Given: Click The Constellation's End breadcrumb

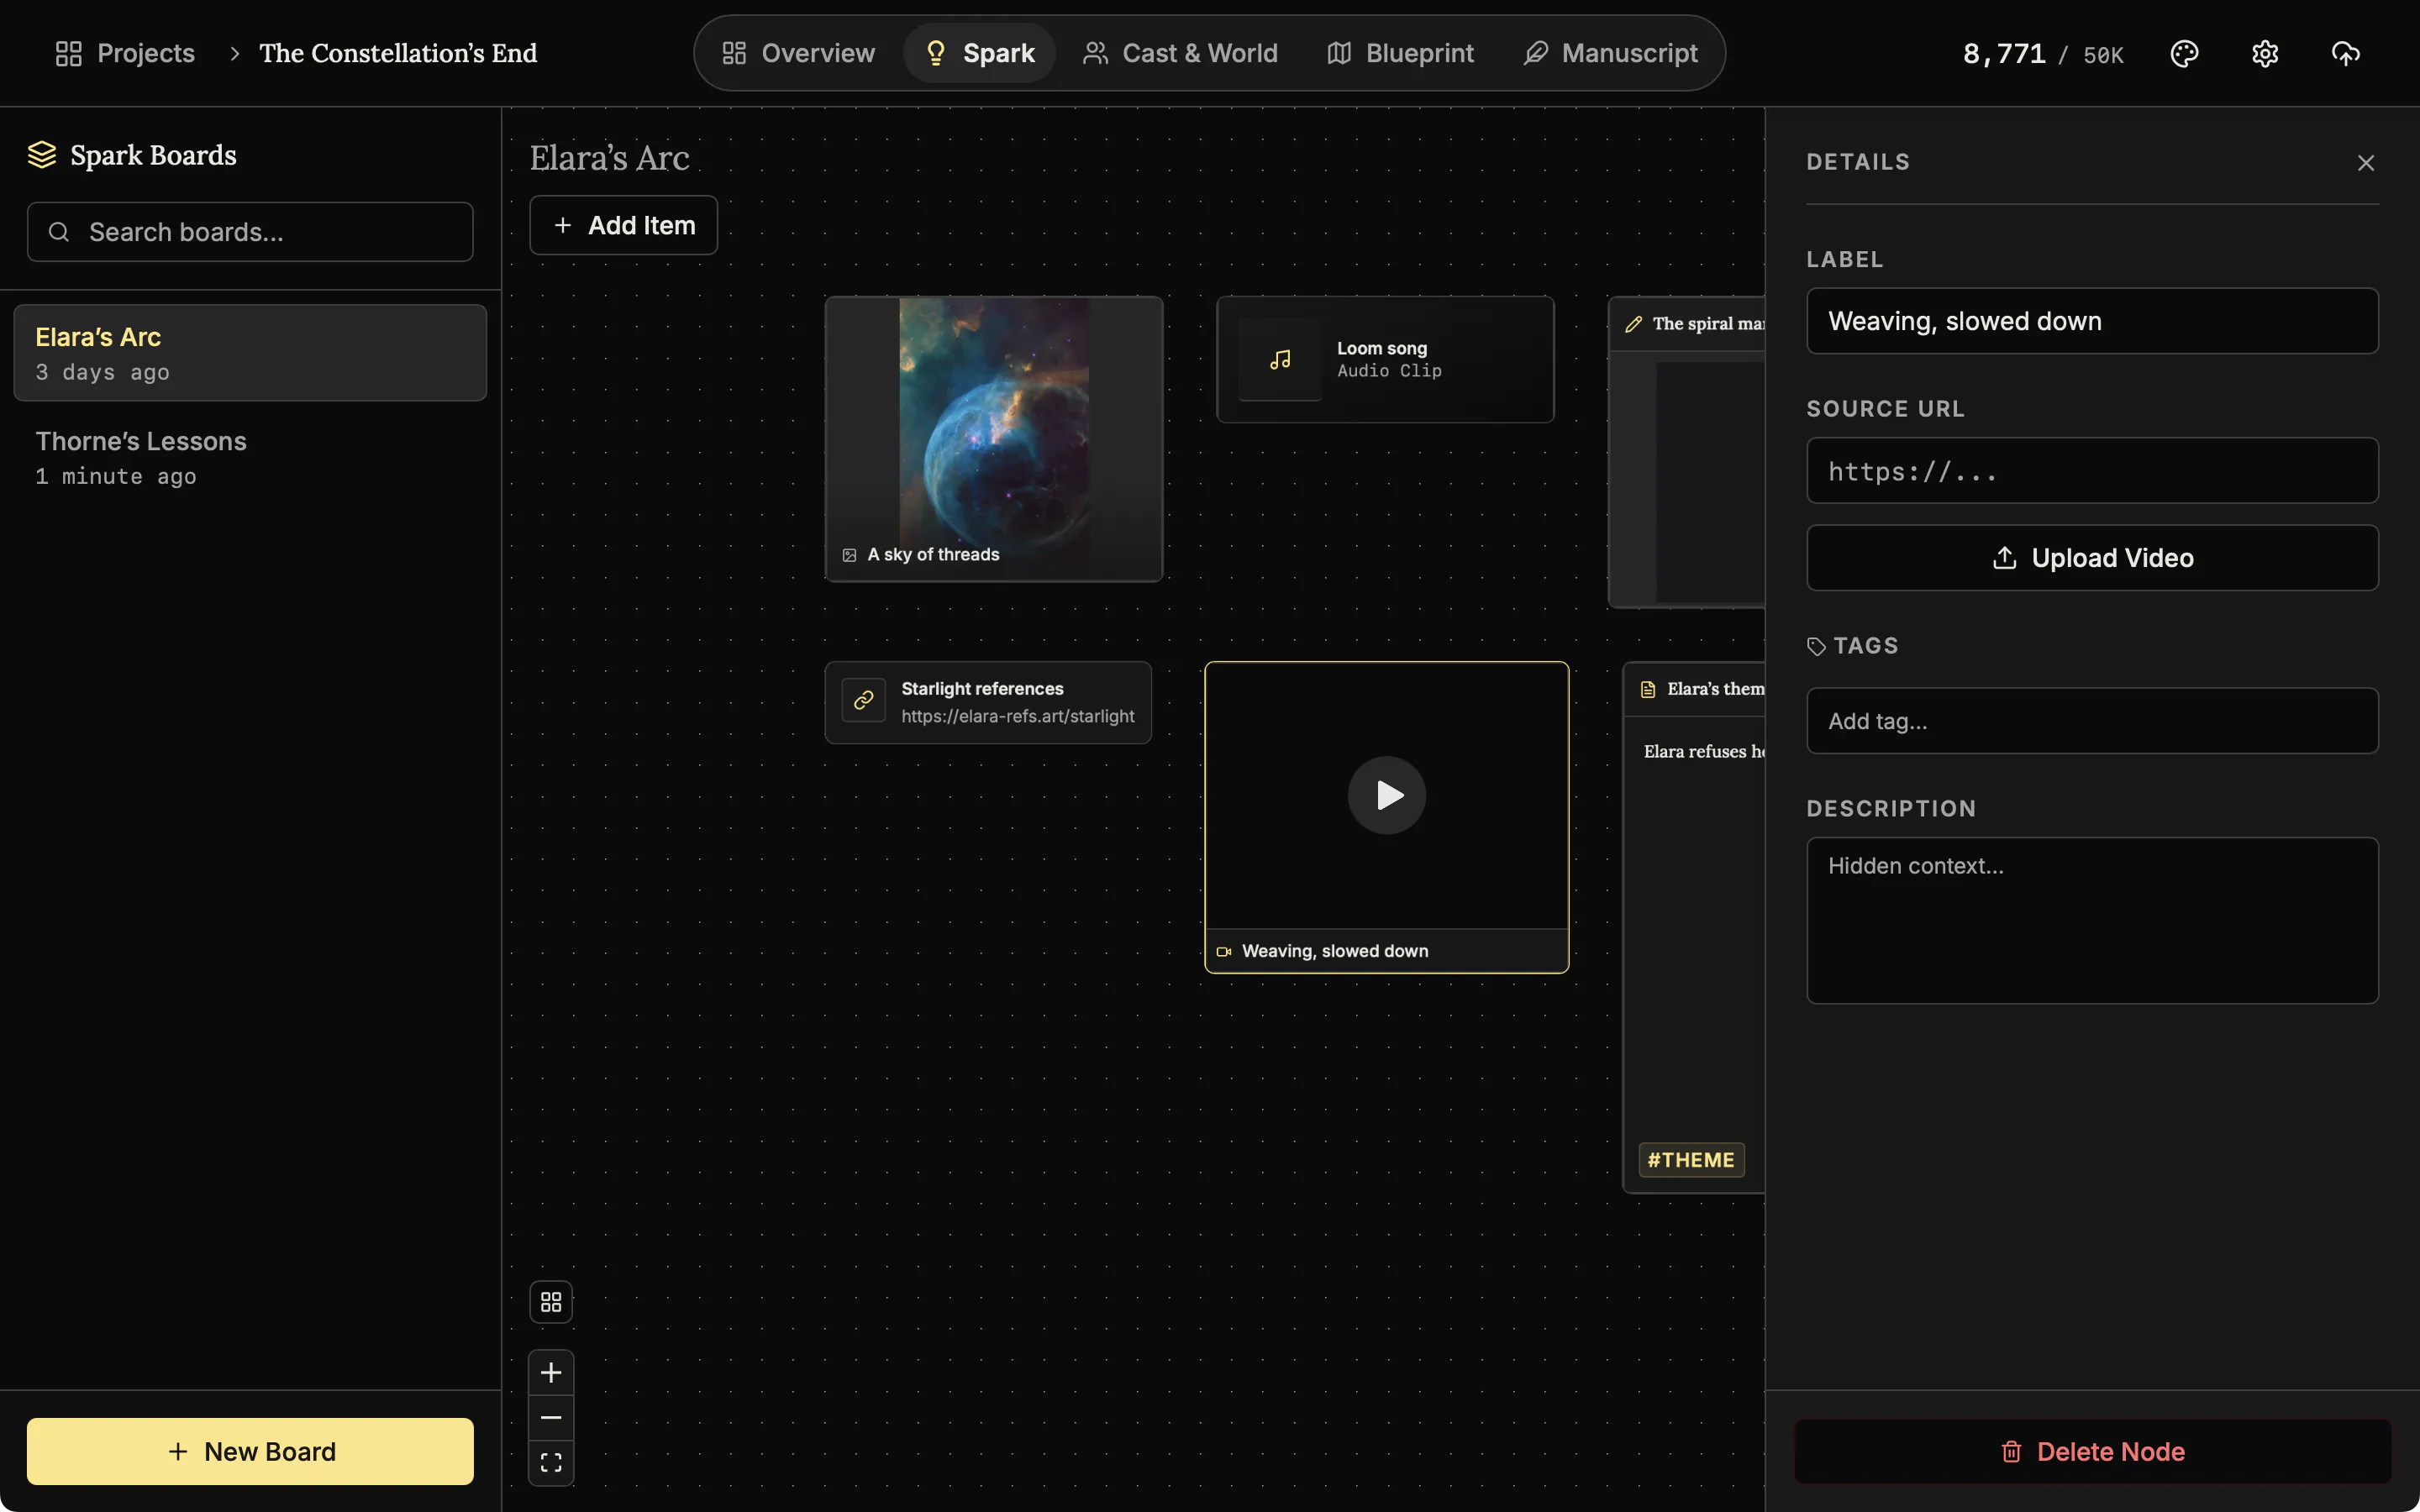Looking at the screenshot, I should point(398,53).
